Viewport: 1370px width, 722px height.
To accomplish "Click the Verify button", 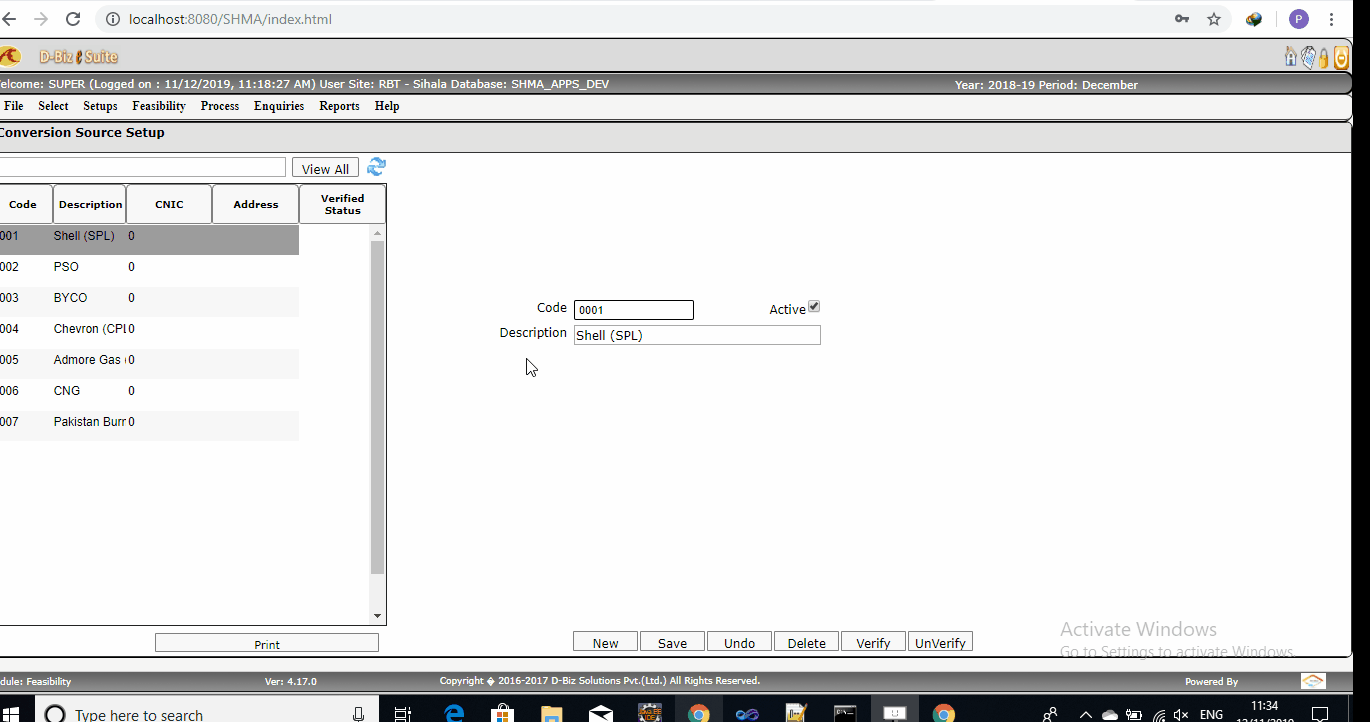I will click(872, 641).
